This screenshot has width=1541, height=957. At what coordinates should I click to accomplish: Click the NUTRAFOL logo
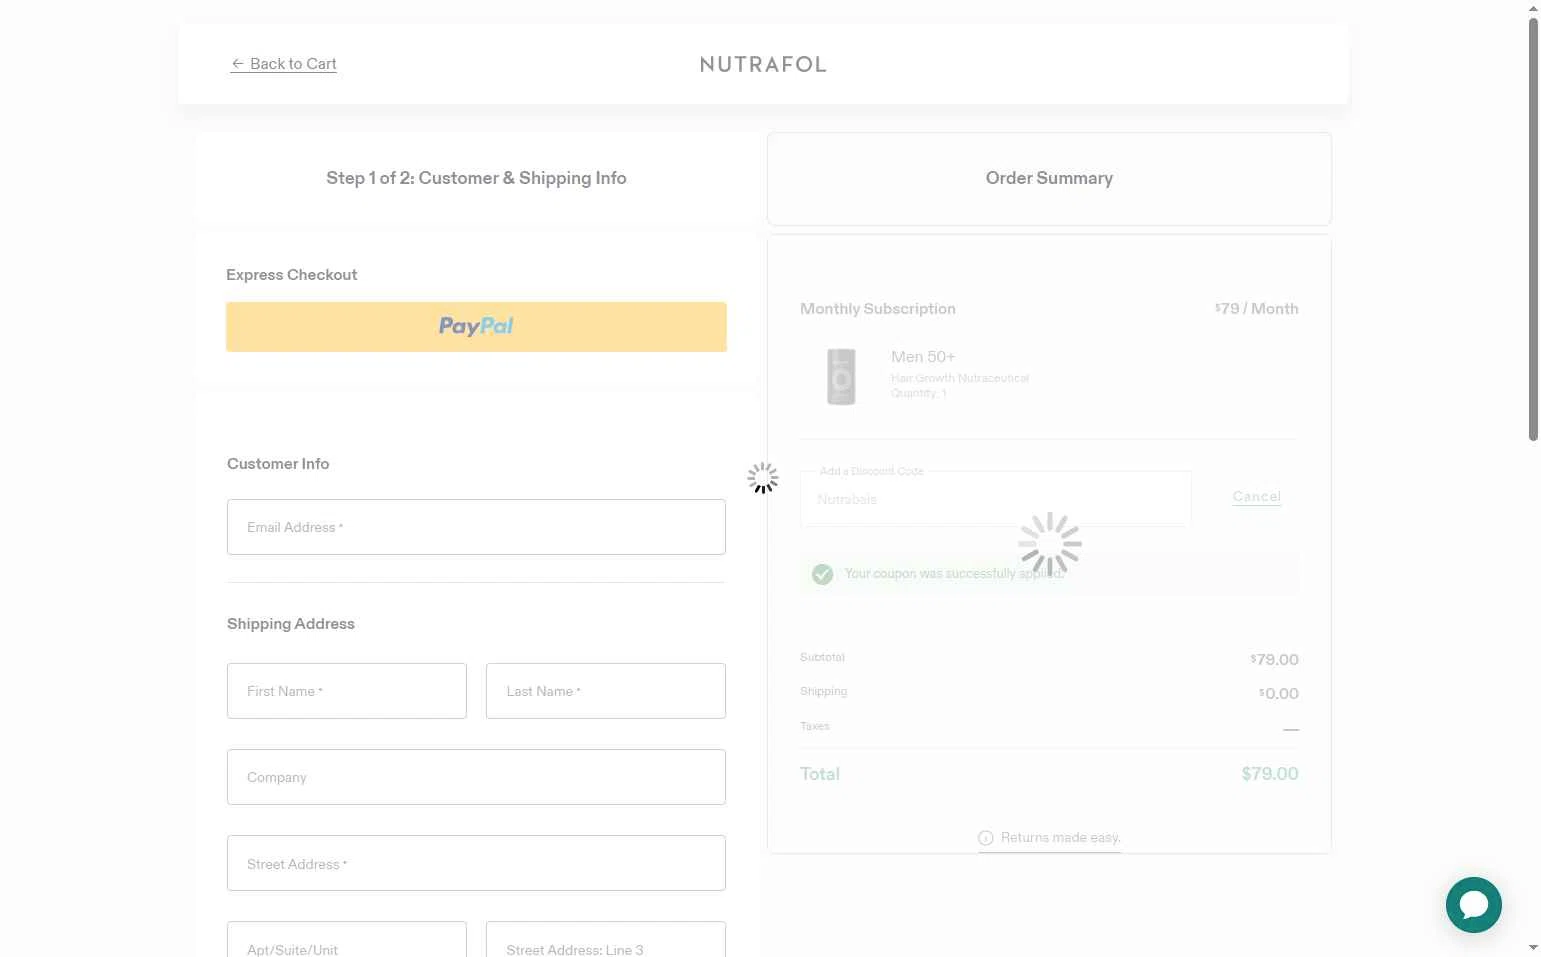coord(763,65)
